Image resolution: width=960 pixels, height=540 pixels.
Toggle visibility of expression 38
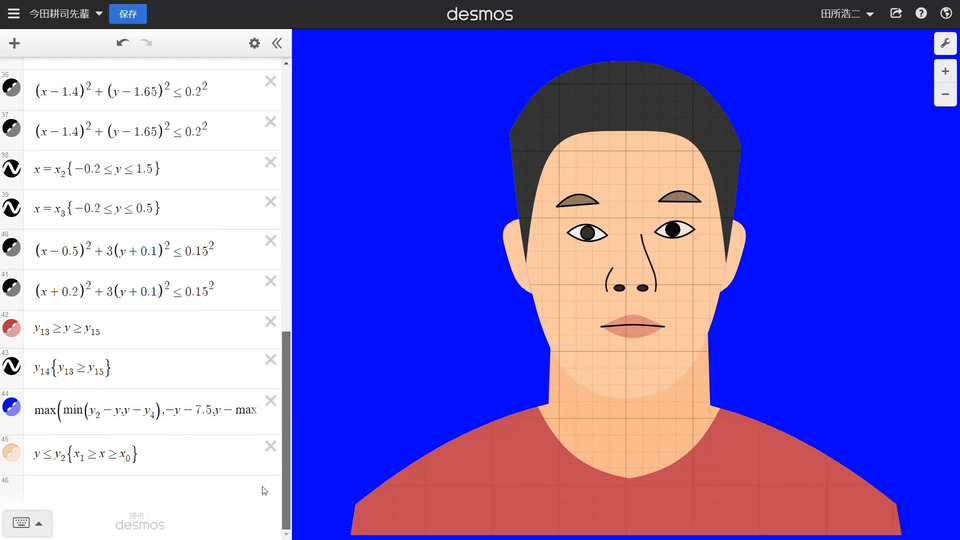[12, 168]
